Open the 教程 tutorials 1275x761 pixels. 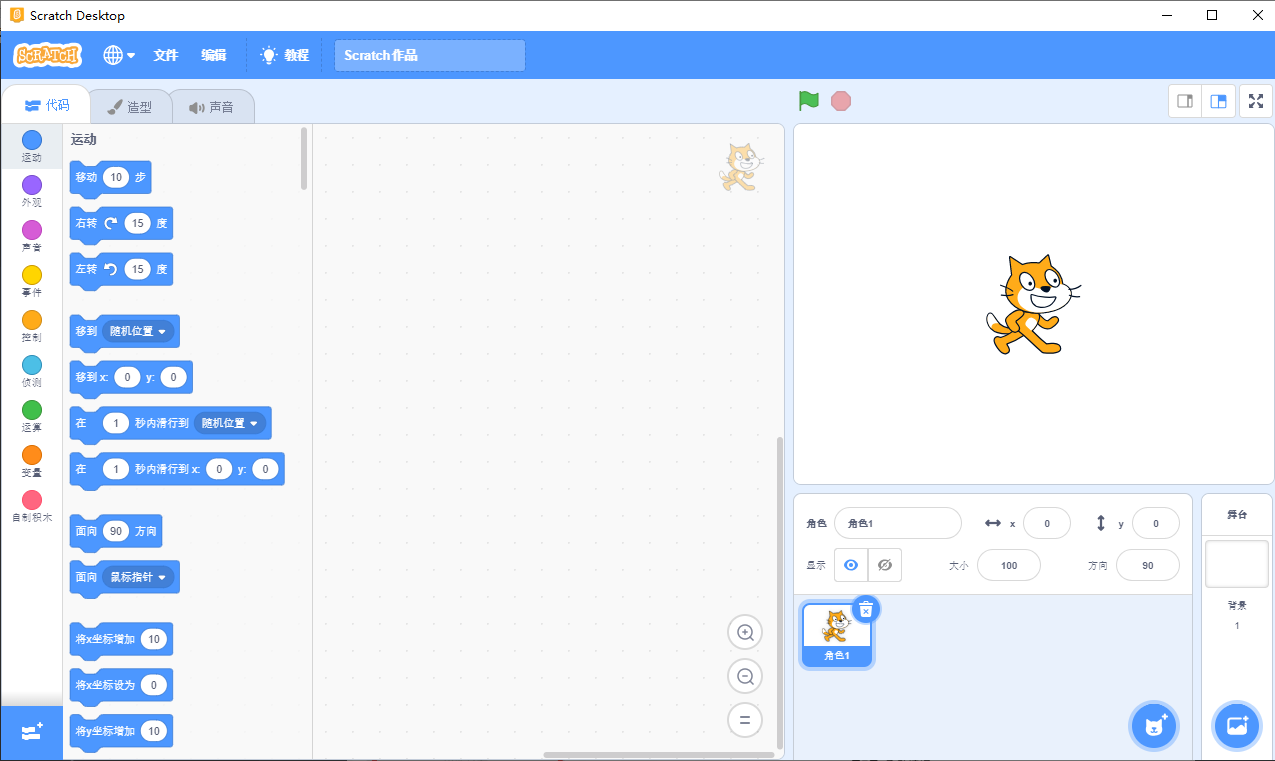285,55
